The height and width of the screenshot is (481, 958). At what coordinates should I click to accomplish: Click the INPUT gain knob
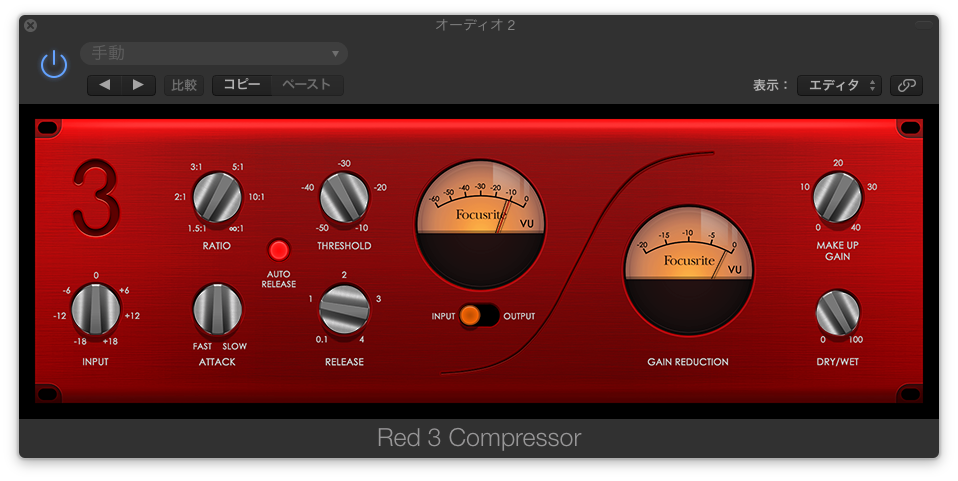pos(96,309)
